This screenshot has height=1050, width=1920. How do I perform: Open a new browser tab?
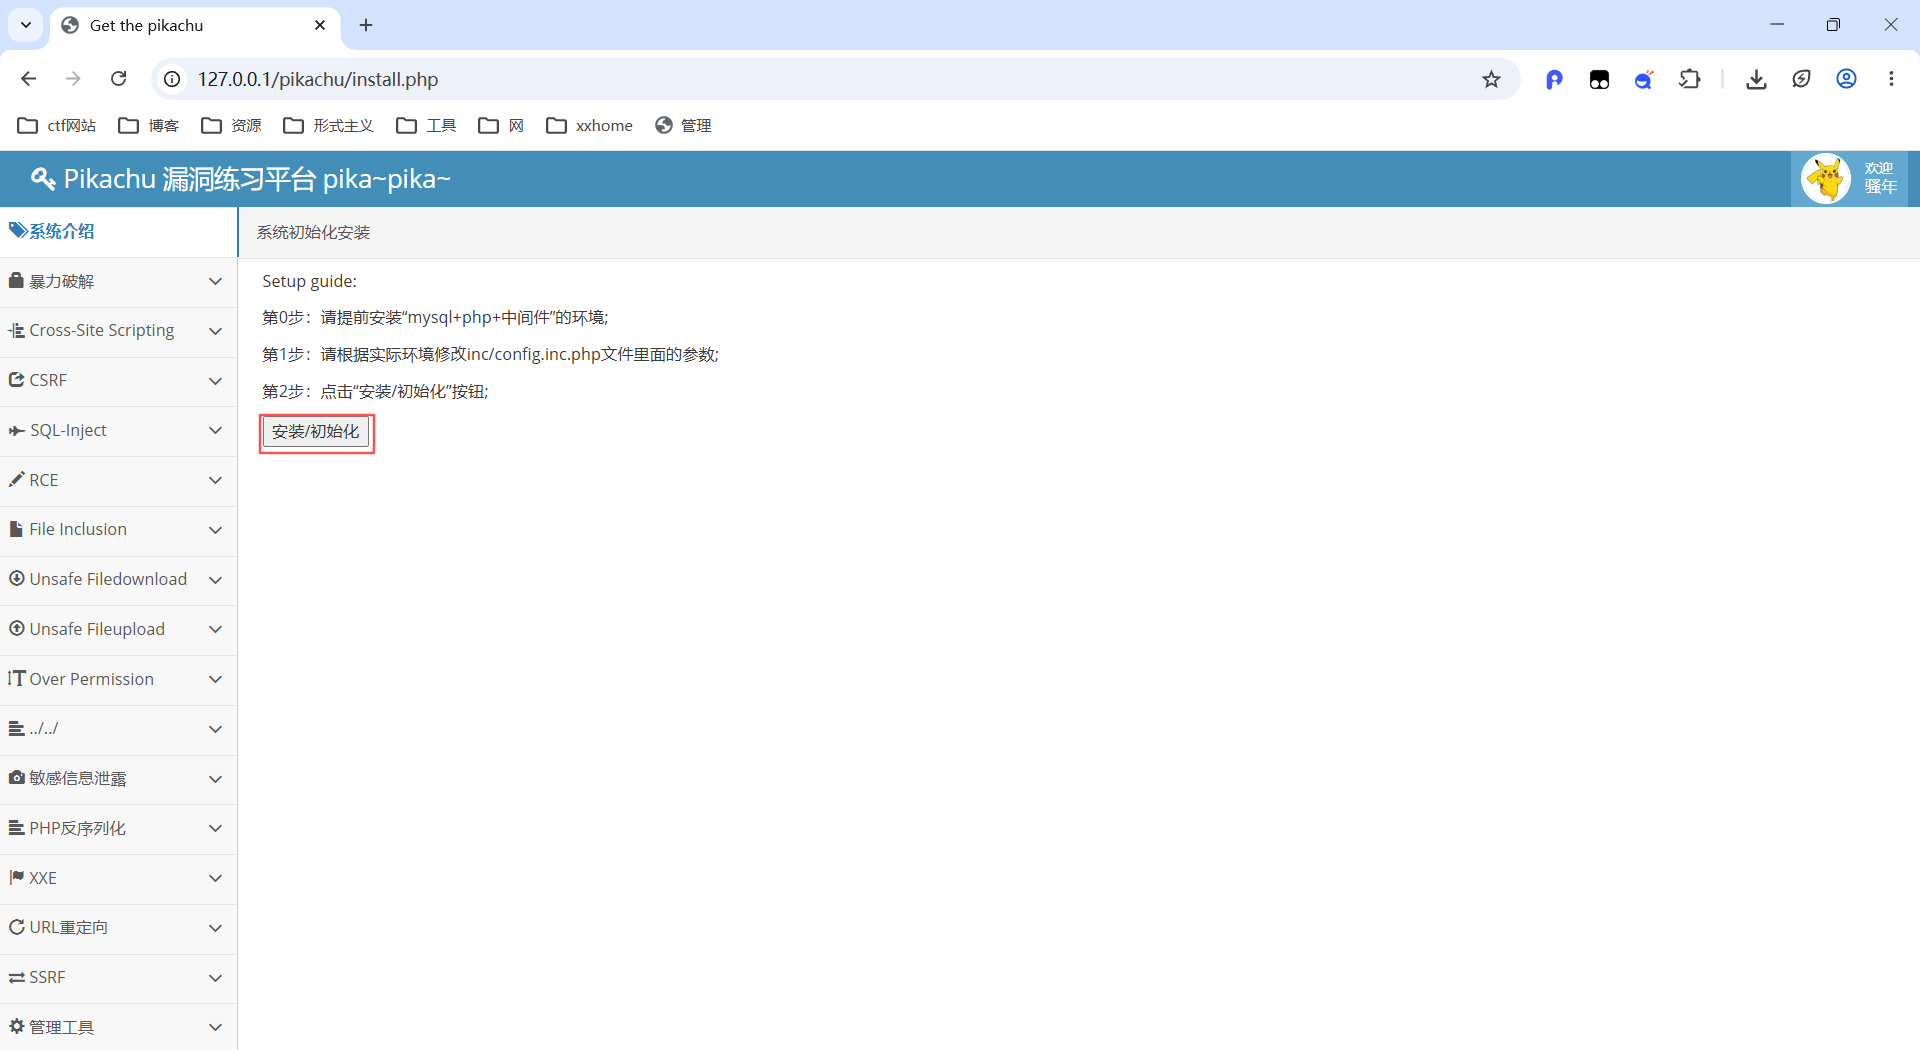pyautogui.click(x=366, y=25)
